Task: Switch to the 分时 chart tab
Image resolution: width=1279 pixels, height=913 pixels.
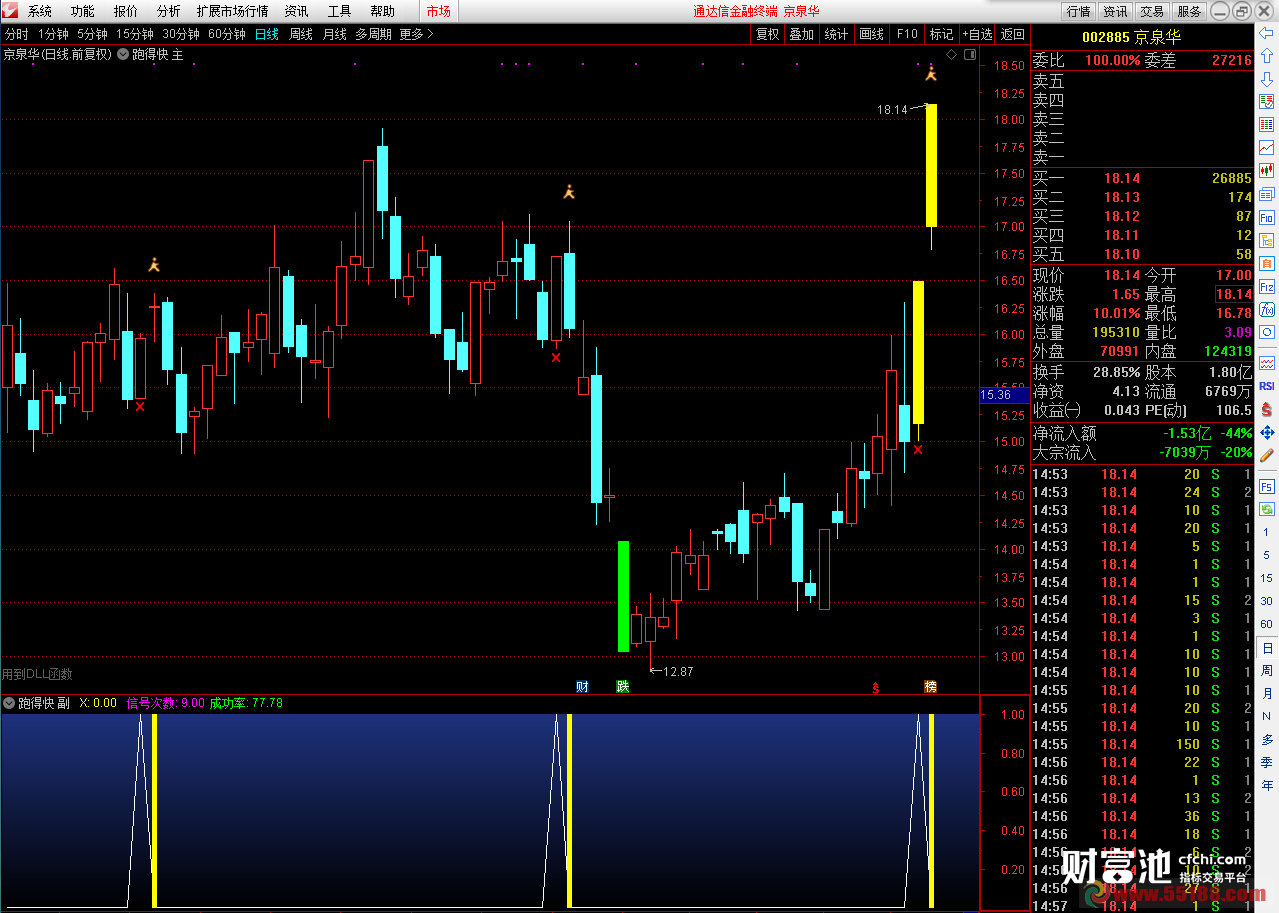Action: pos(17,34)
